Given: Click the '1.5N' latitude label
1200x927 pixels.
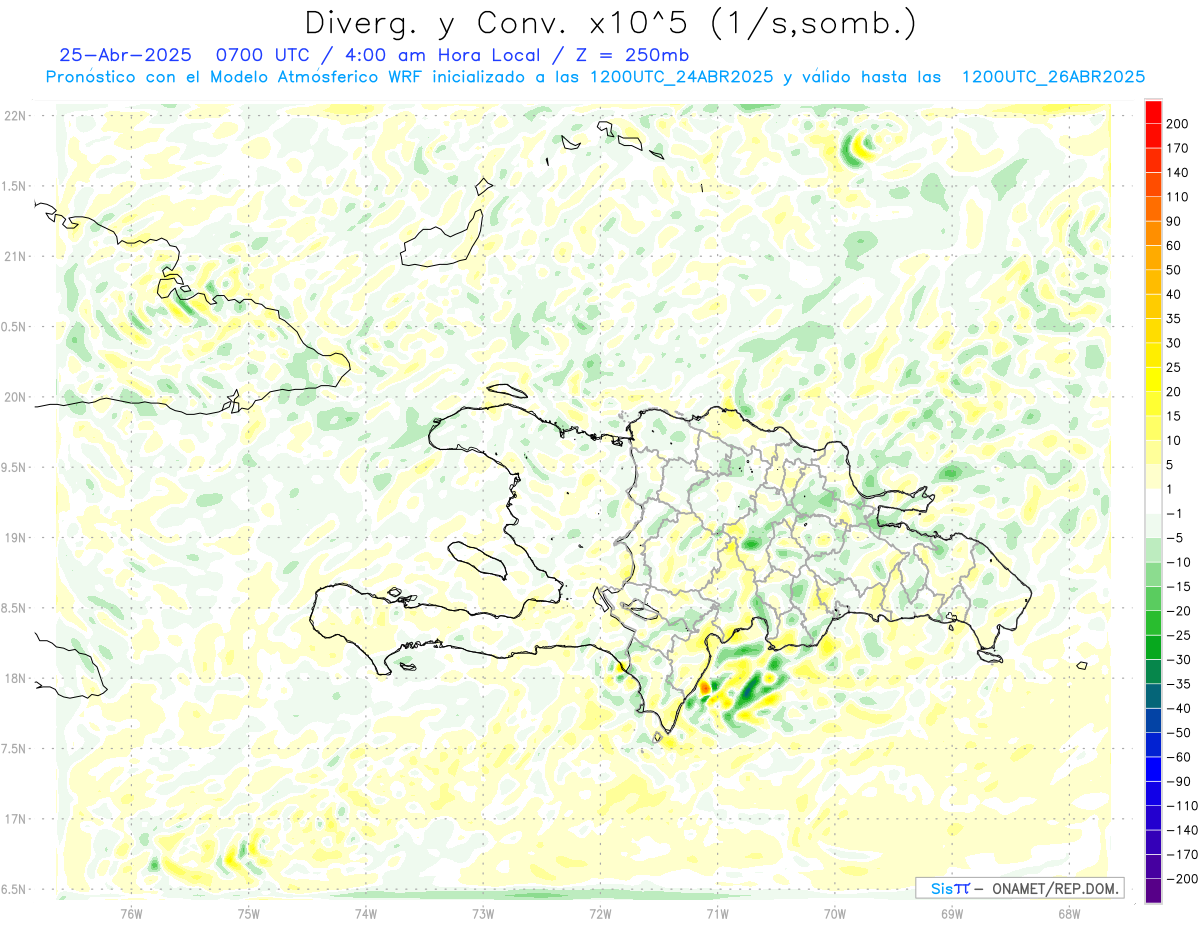Looking at the screenshot, I should (14, 186).
